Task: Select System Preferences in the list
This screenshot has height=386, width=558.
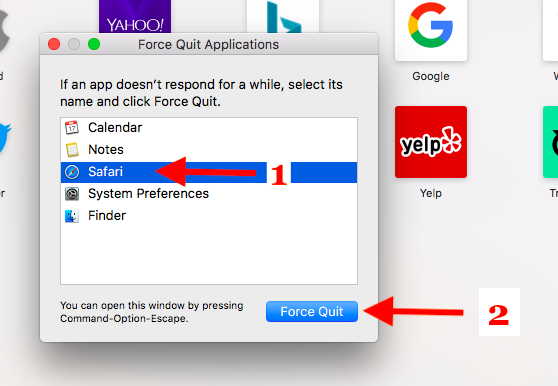Action: click(209, 194)
